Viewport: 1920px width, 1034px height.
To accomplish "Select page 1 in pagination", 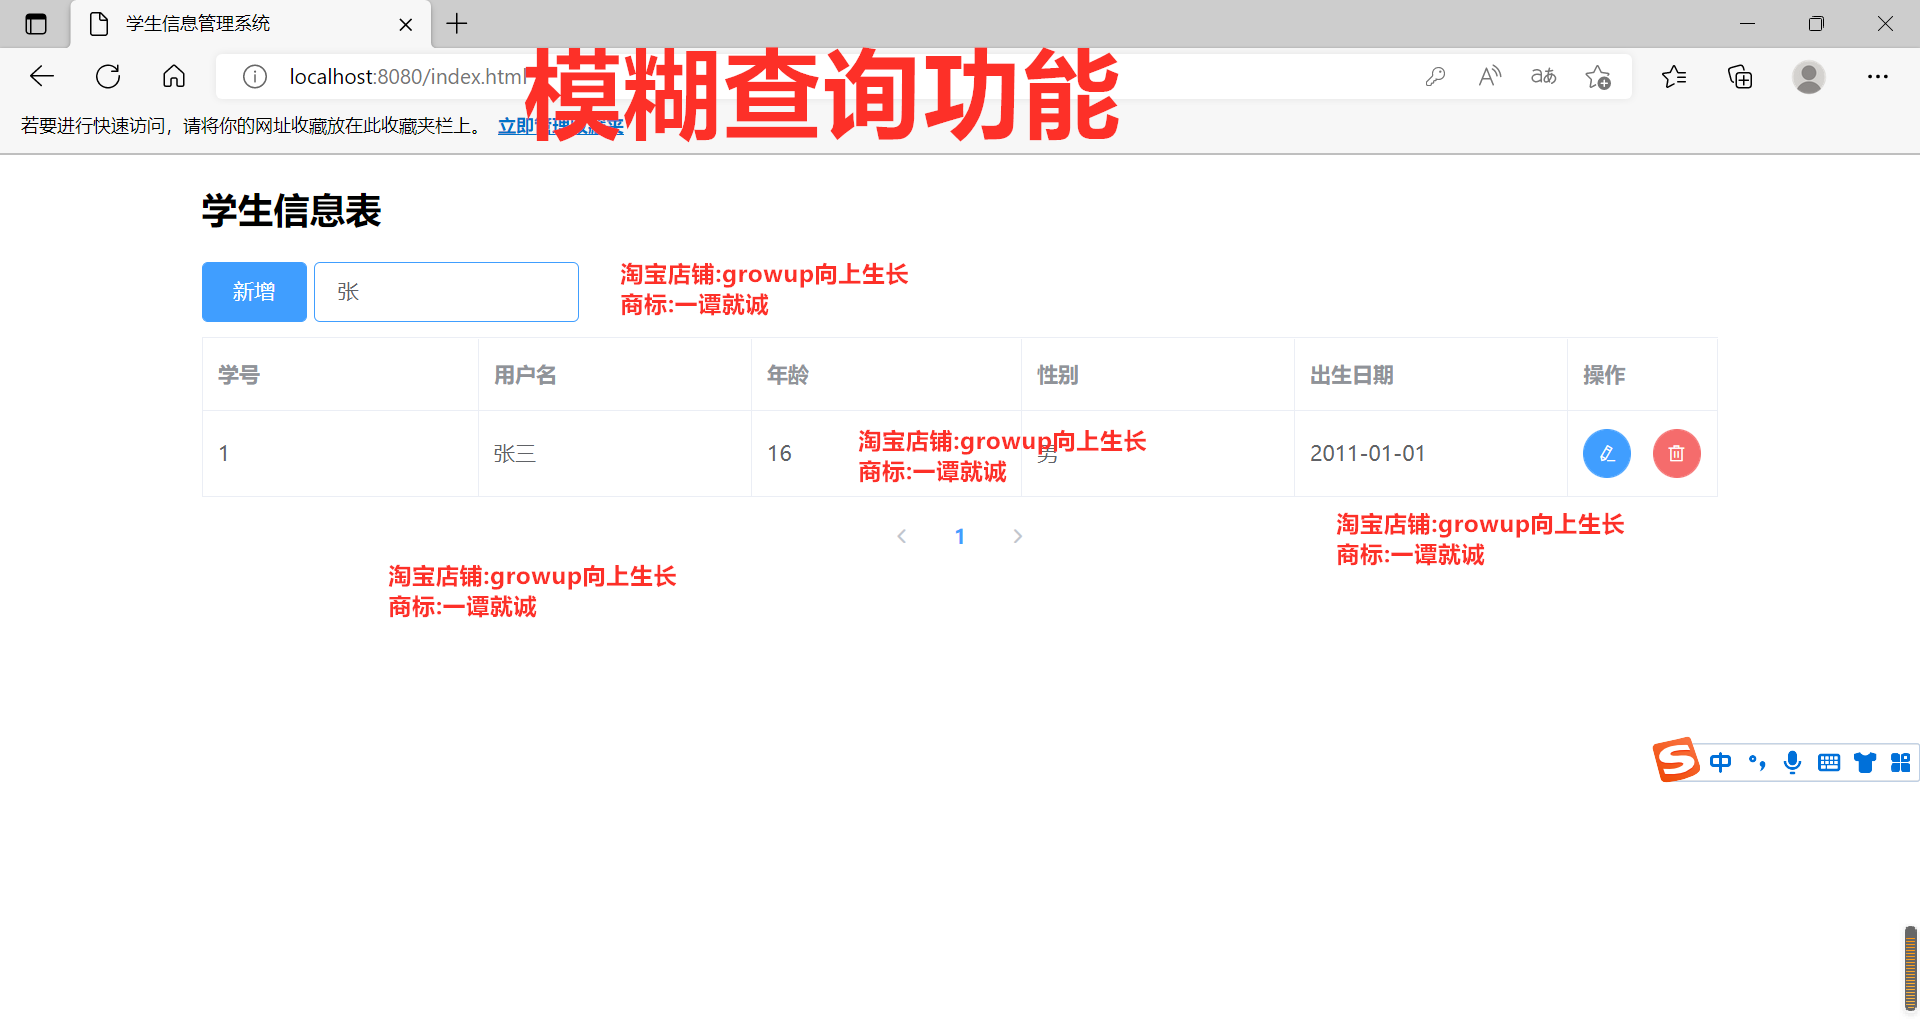I will [x=960, y=537].
